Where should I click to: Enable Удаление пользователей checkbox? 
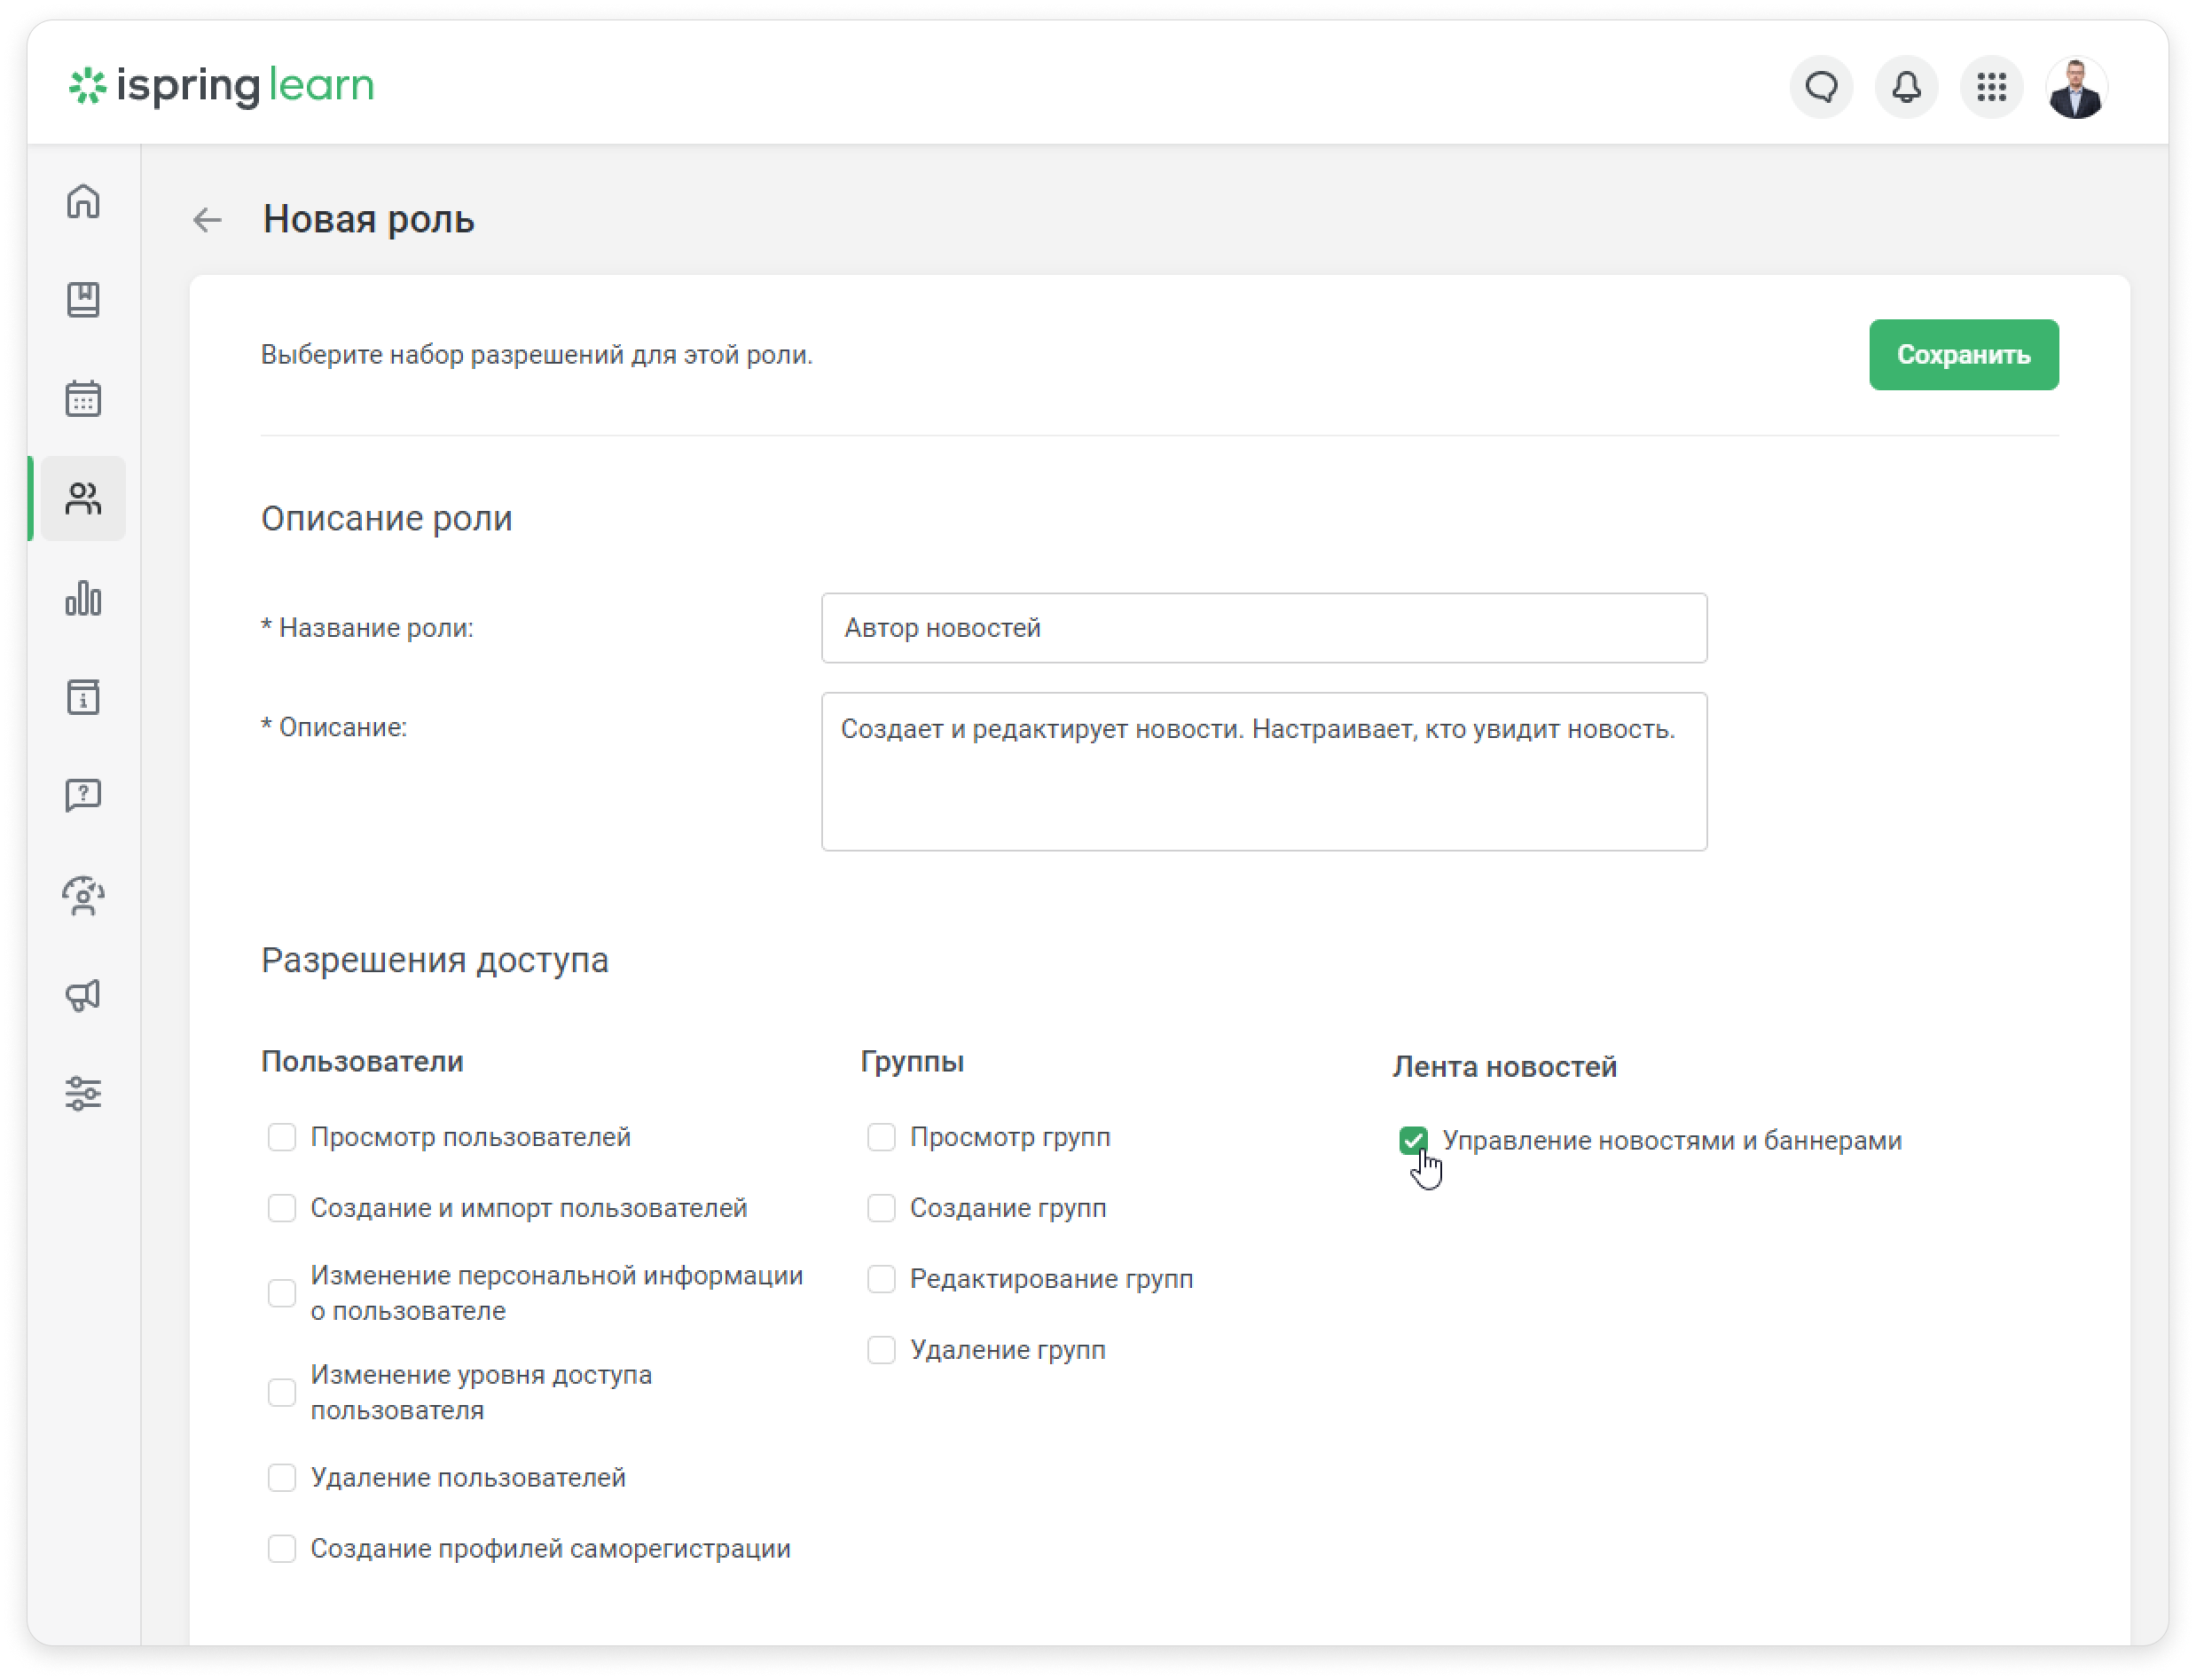(x=282, y=1477)
